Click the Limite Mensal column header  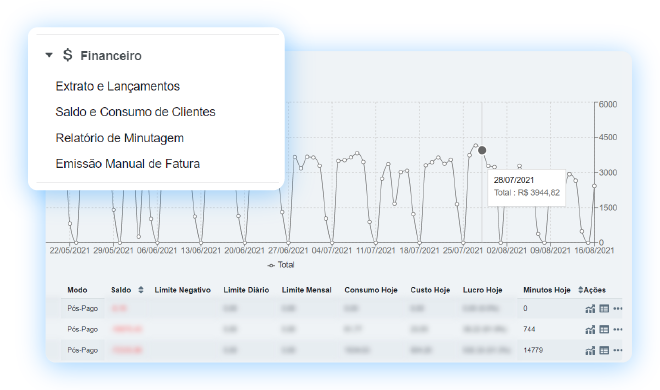tap(306, 290)
